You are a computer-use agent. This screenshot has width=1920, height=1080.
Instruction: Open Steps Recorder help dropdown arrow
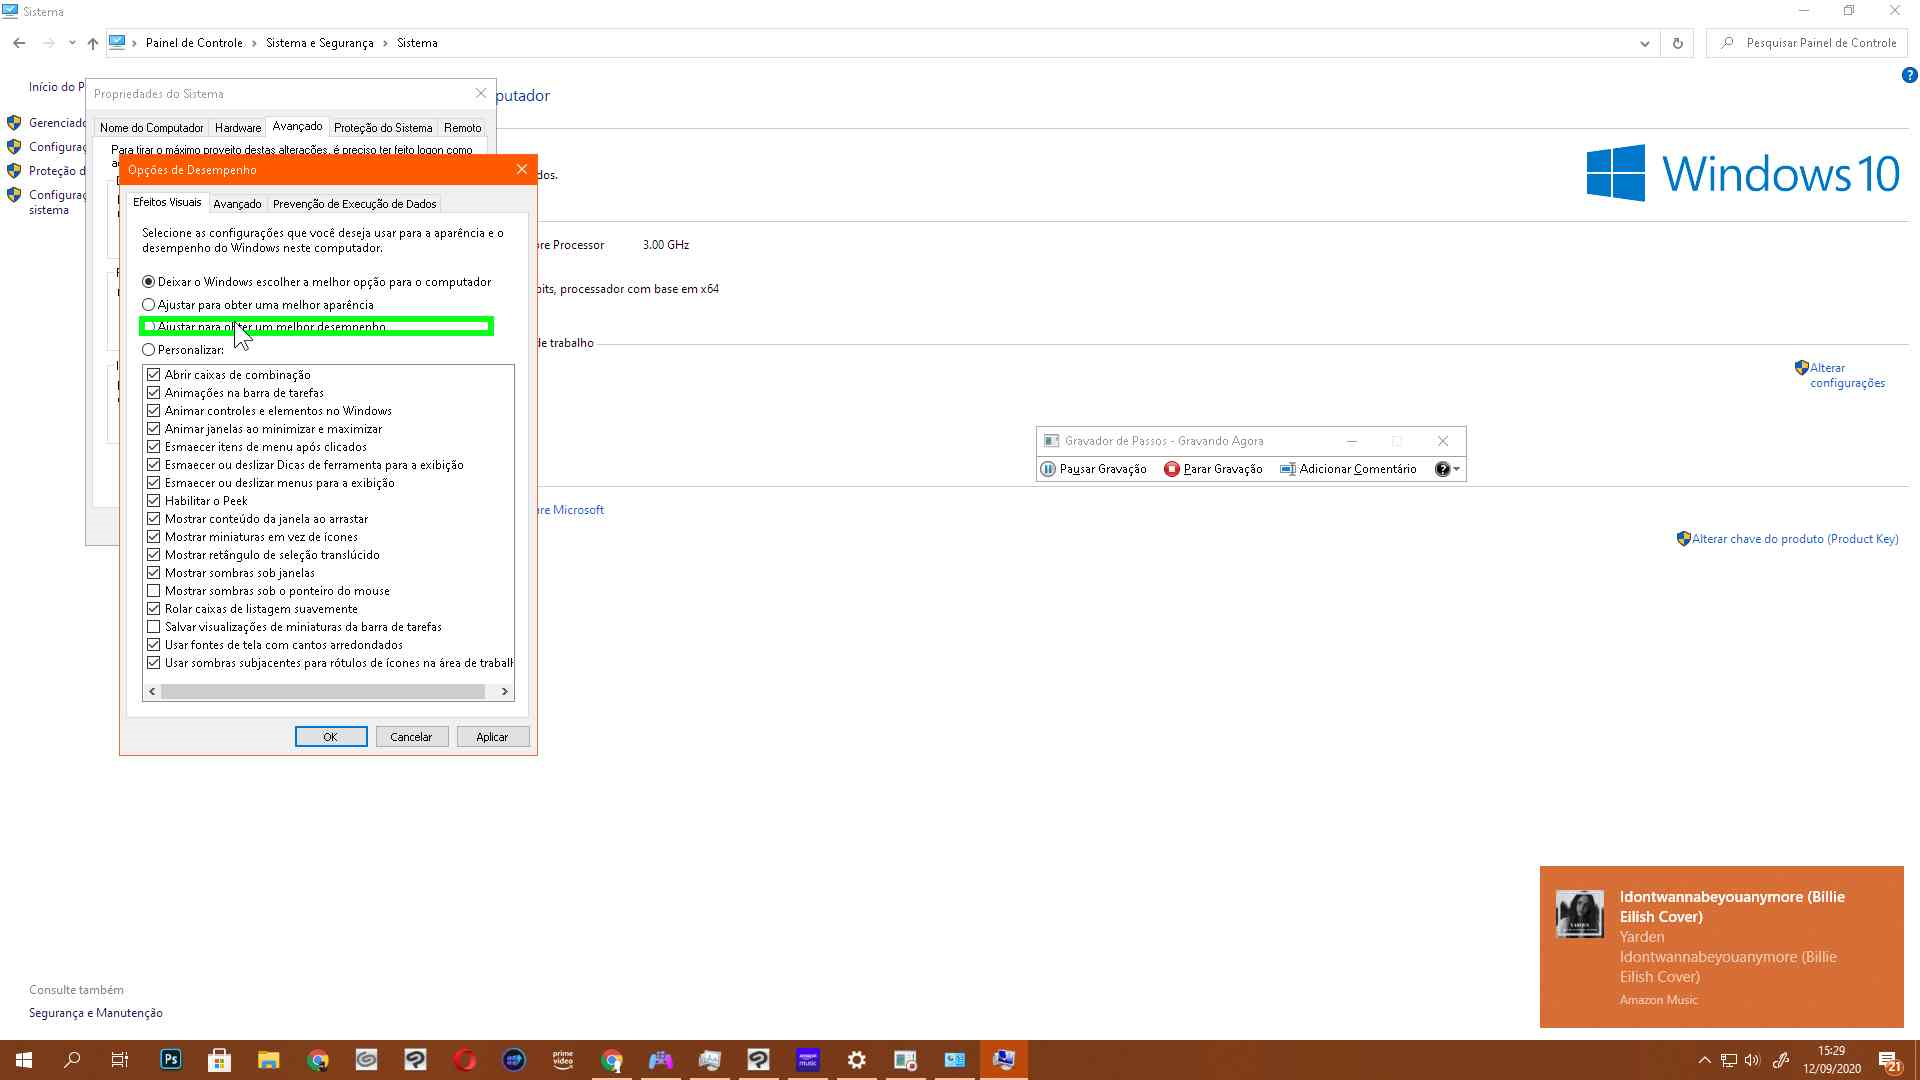click(1456, 469)
